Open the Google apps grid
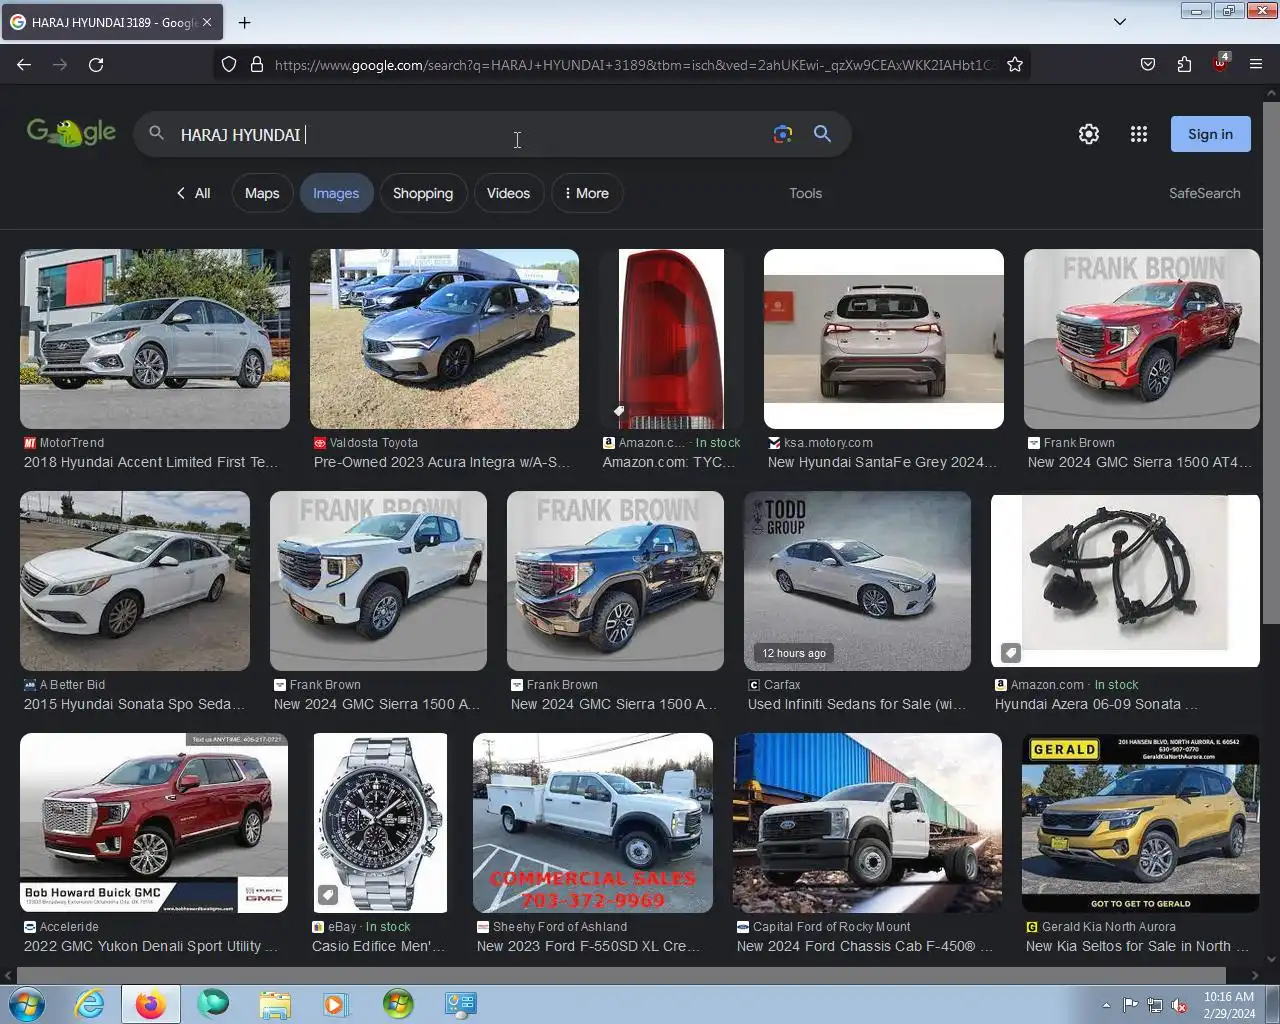Screen dimensions: 1280x1024 tap(1139, 134)
